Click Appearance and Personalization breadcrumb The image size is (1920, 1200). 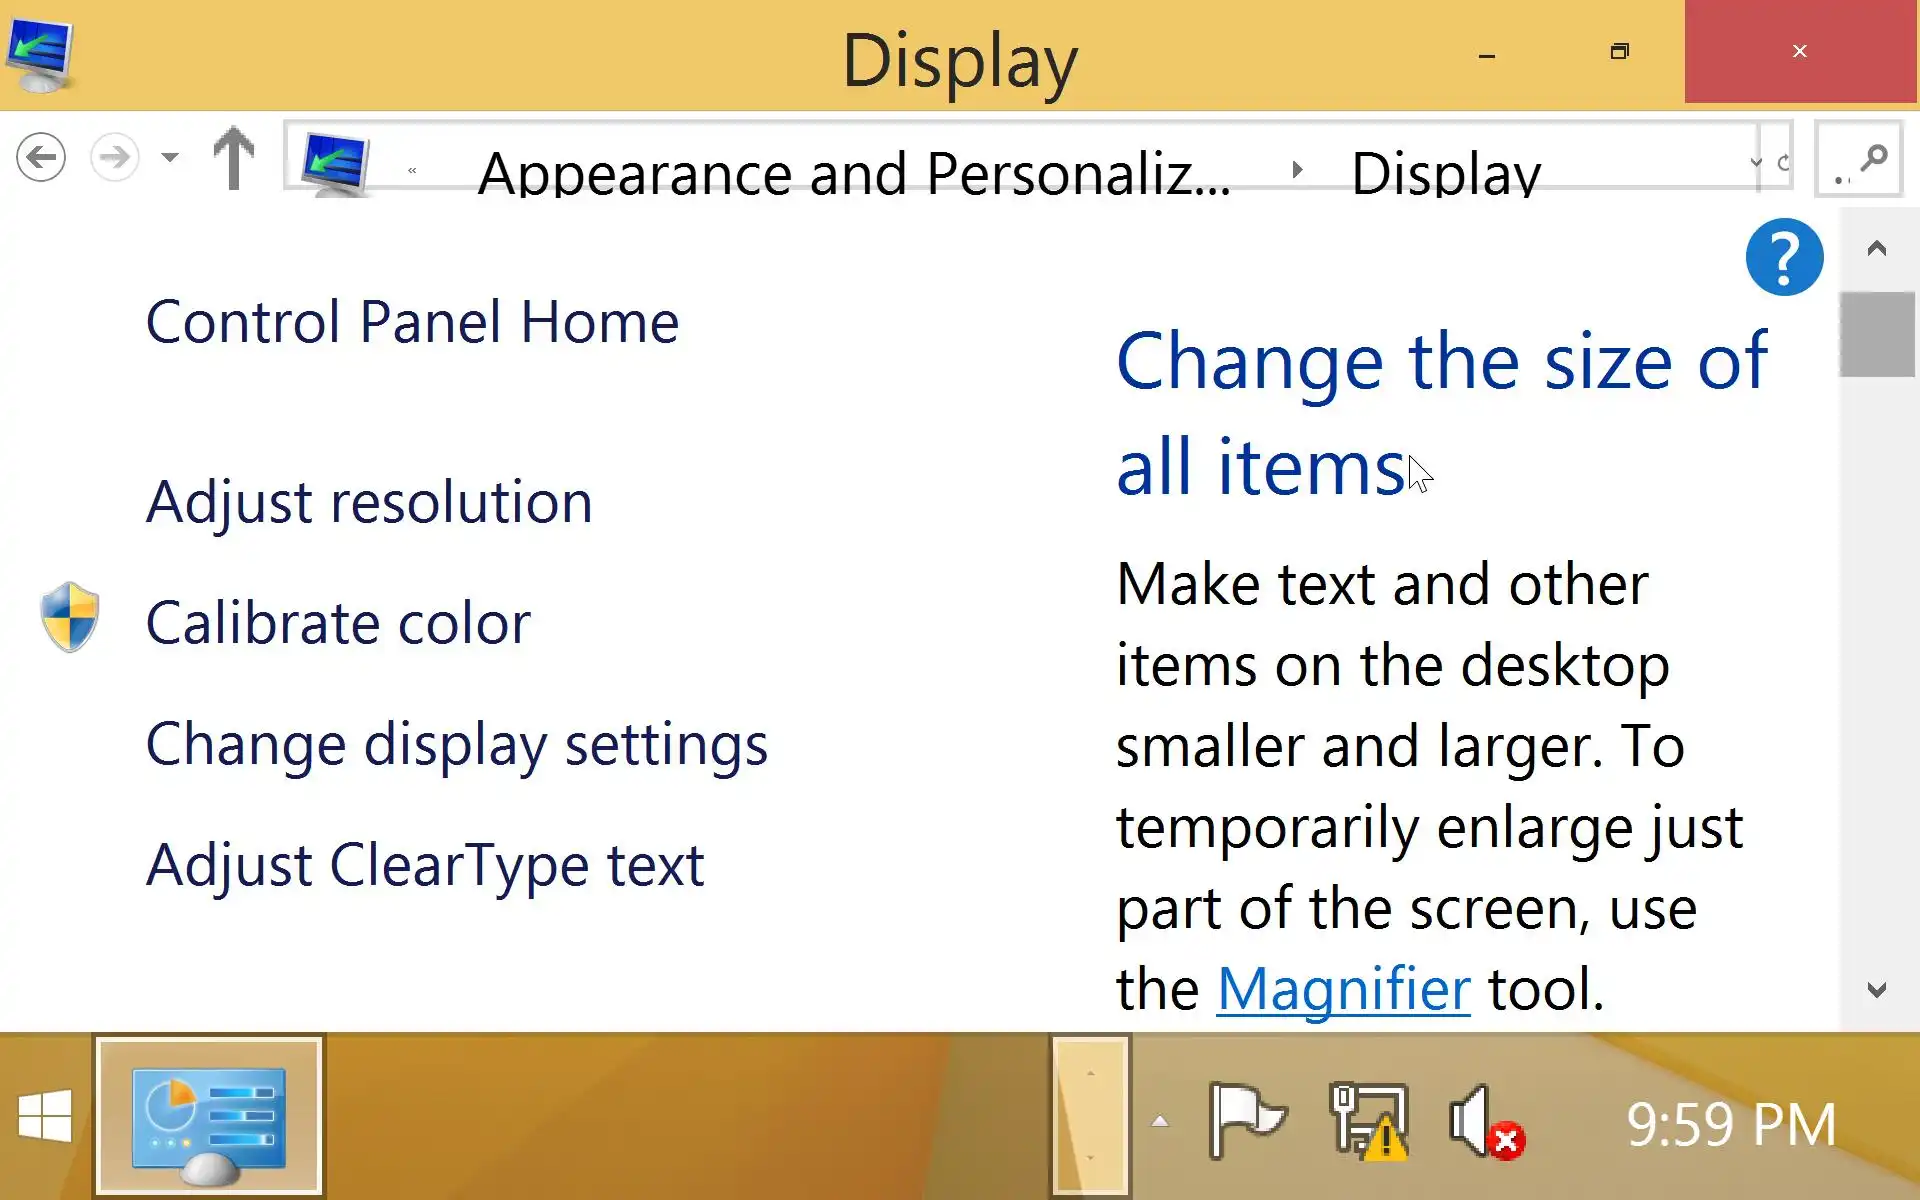coord(854,174)
